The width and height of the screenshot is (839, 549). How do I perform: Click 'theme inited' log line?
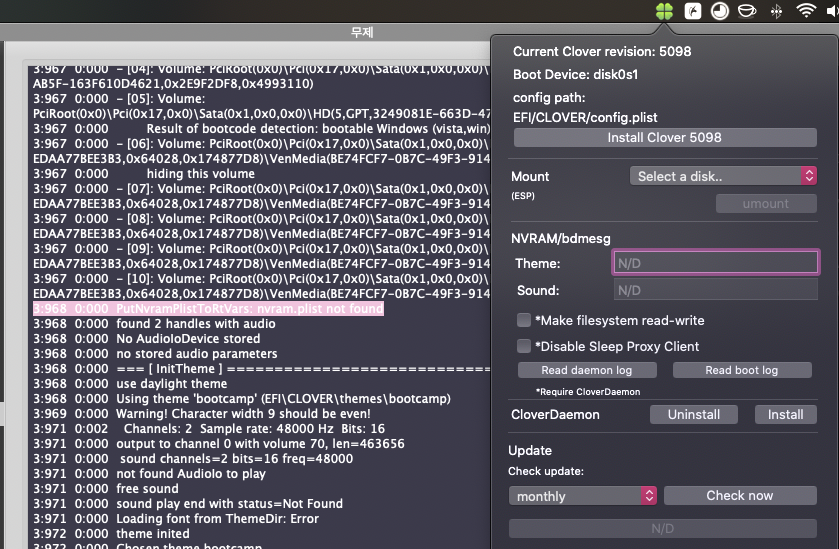pyautogui.click(x=111, y=533)
